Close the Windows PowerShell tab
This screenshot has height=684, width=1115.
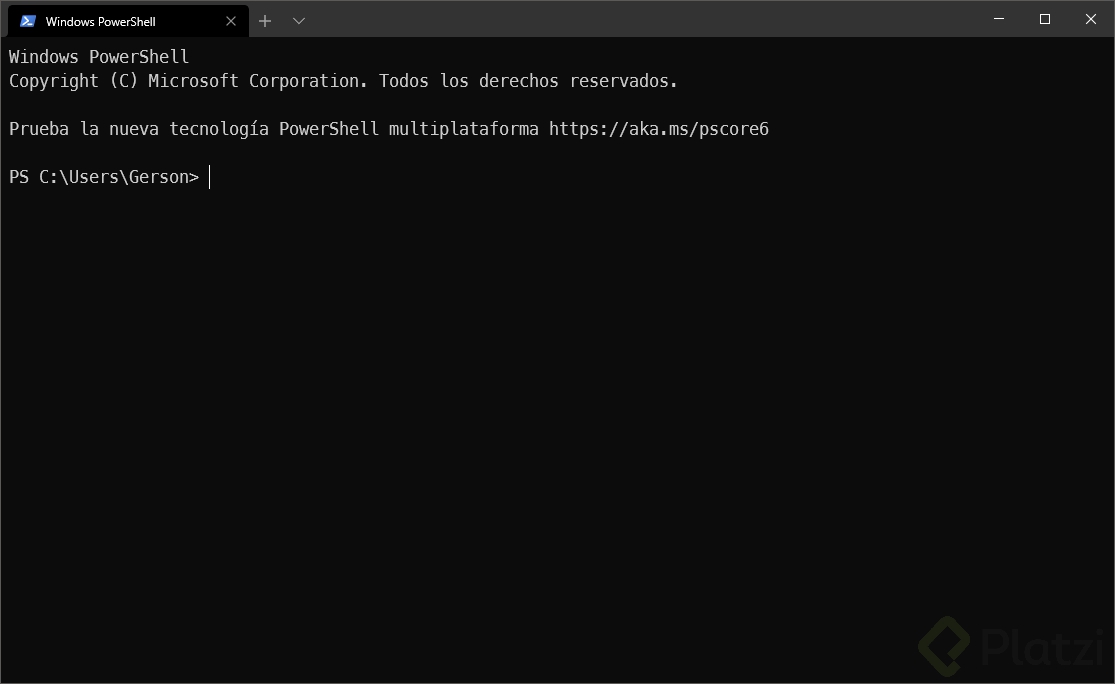point(230,21)
